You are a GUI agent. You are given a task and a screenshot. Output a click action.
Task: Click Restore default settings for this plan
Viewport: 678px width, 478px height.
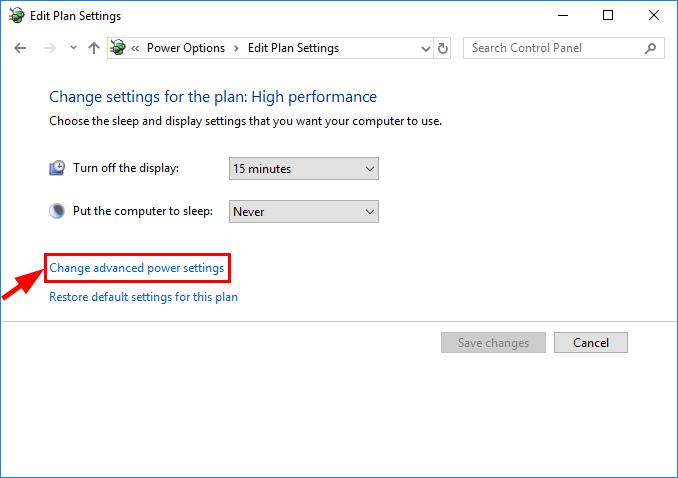coord(144,297)
